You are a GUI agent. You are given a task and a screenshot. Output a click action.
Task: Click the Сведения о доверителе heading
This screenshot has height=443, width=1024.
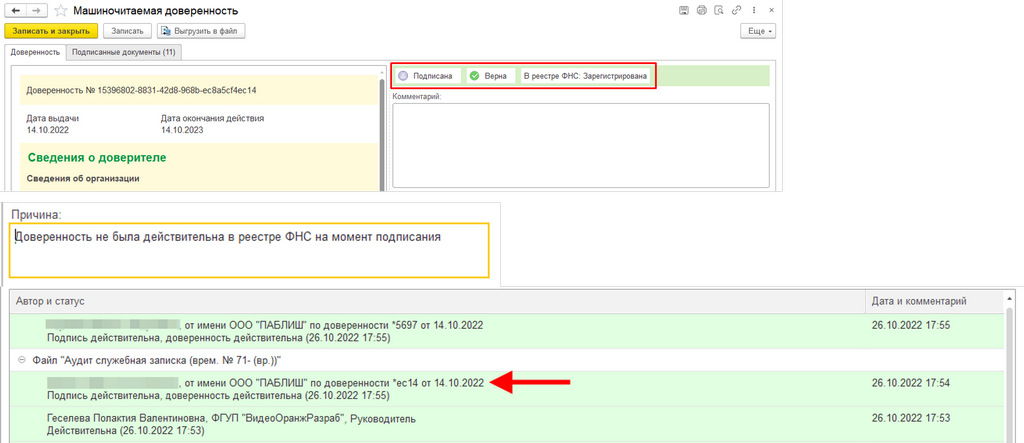97,157
